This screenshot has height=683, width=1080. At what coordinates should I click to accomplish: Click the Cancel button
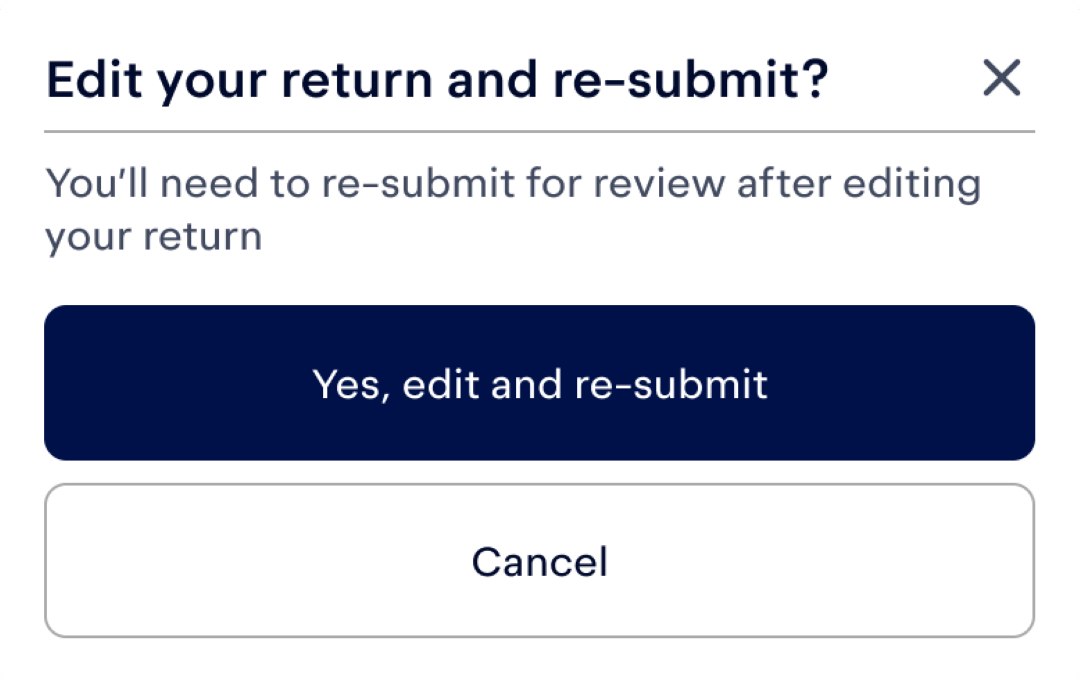coord(539,560)
